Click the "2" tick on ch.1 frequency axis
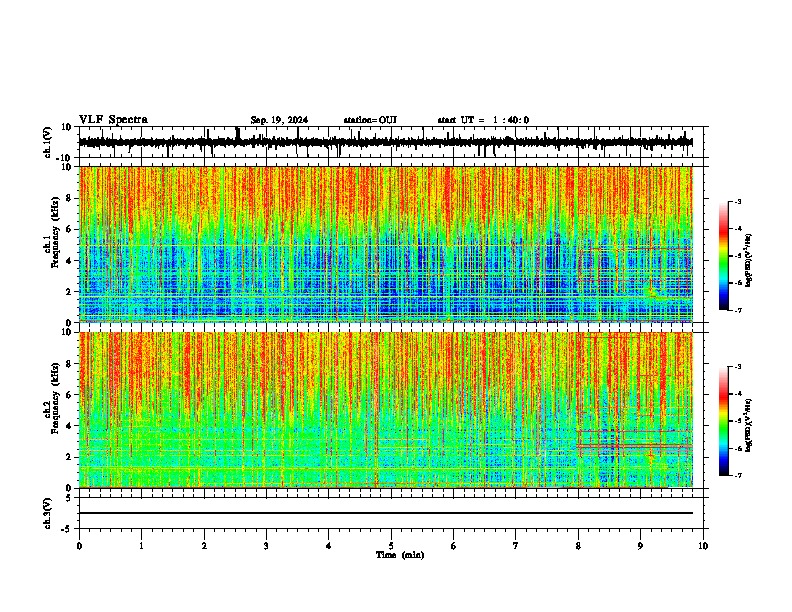Viewport: 792px width, 612px height. 70,291
